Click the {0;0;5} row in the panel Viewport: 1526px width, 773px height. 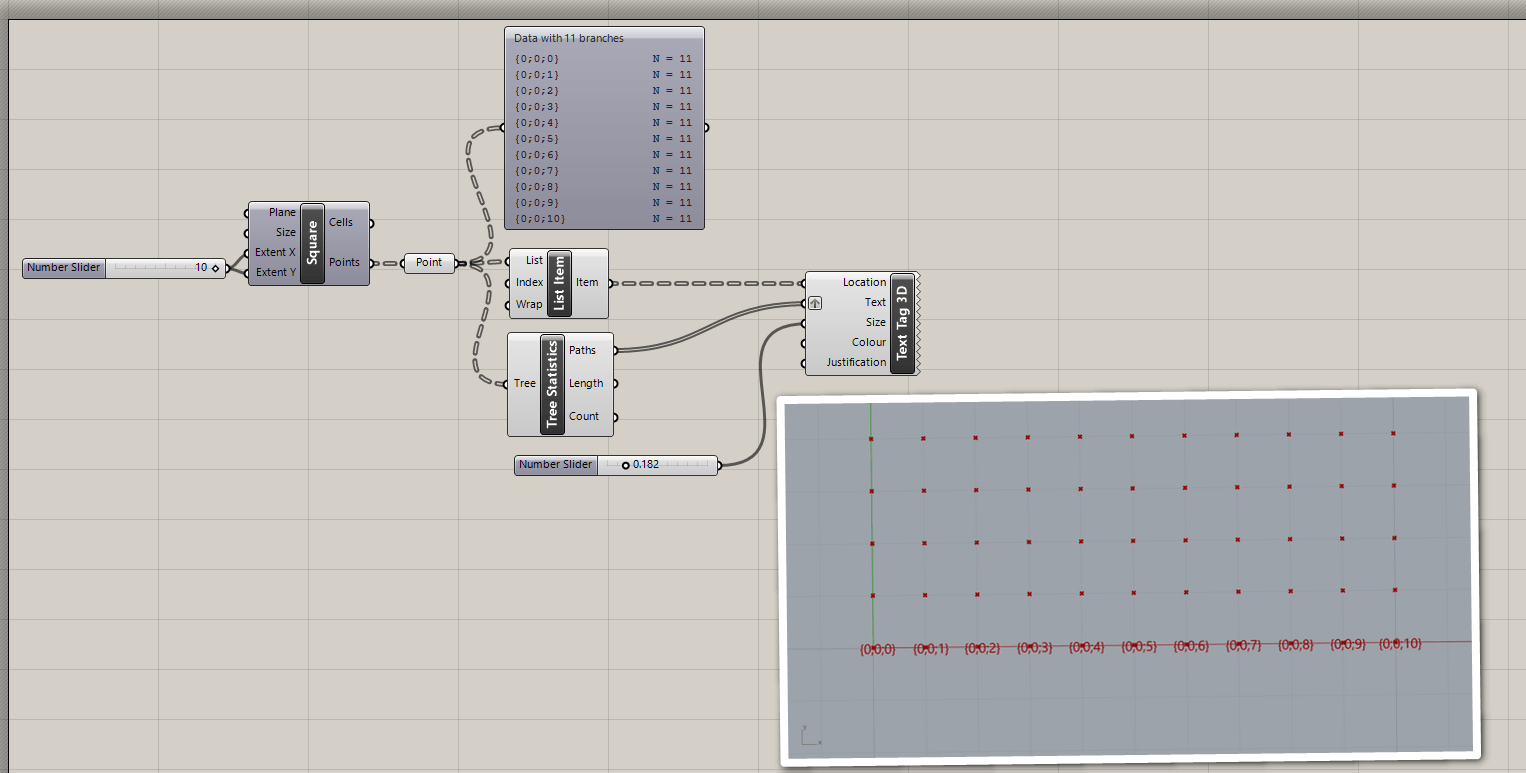[604, 139]
